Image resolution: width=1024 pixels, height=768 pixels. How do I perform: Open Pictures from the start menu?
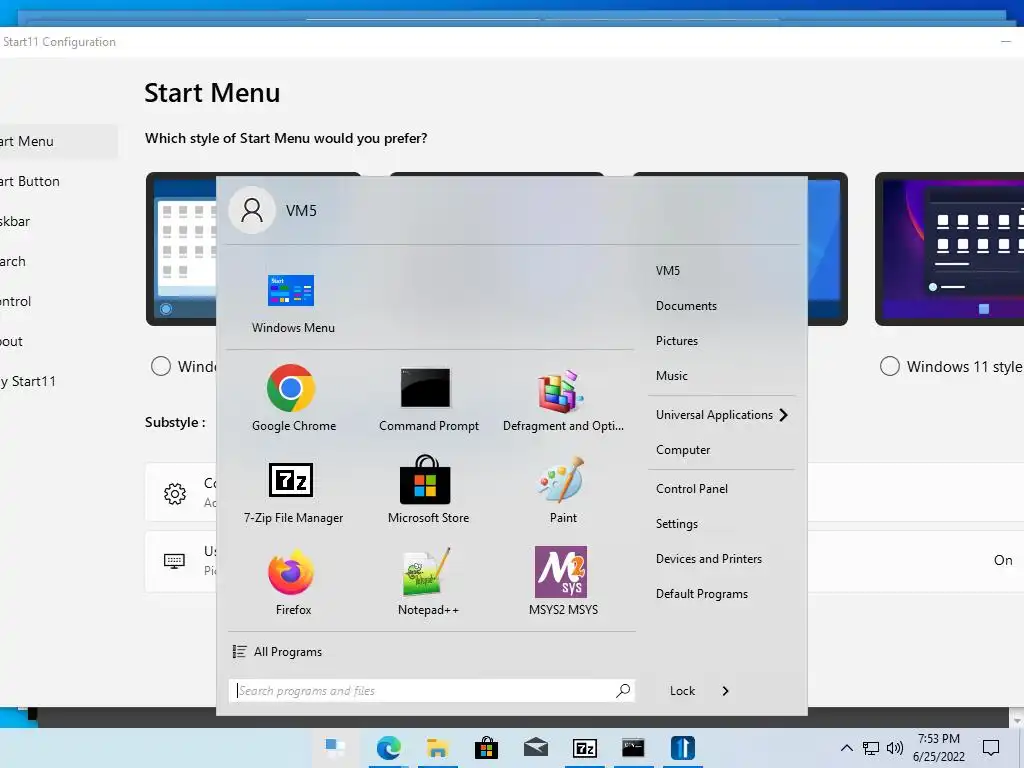(x=677, y=341)
